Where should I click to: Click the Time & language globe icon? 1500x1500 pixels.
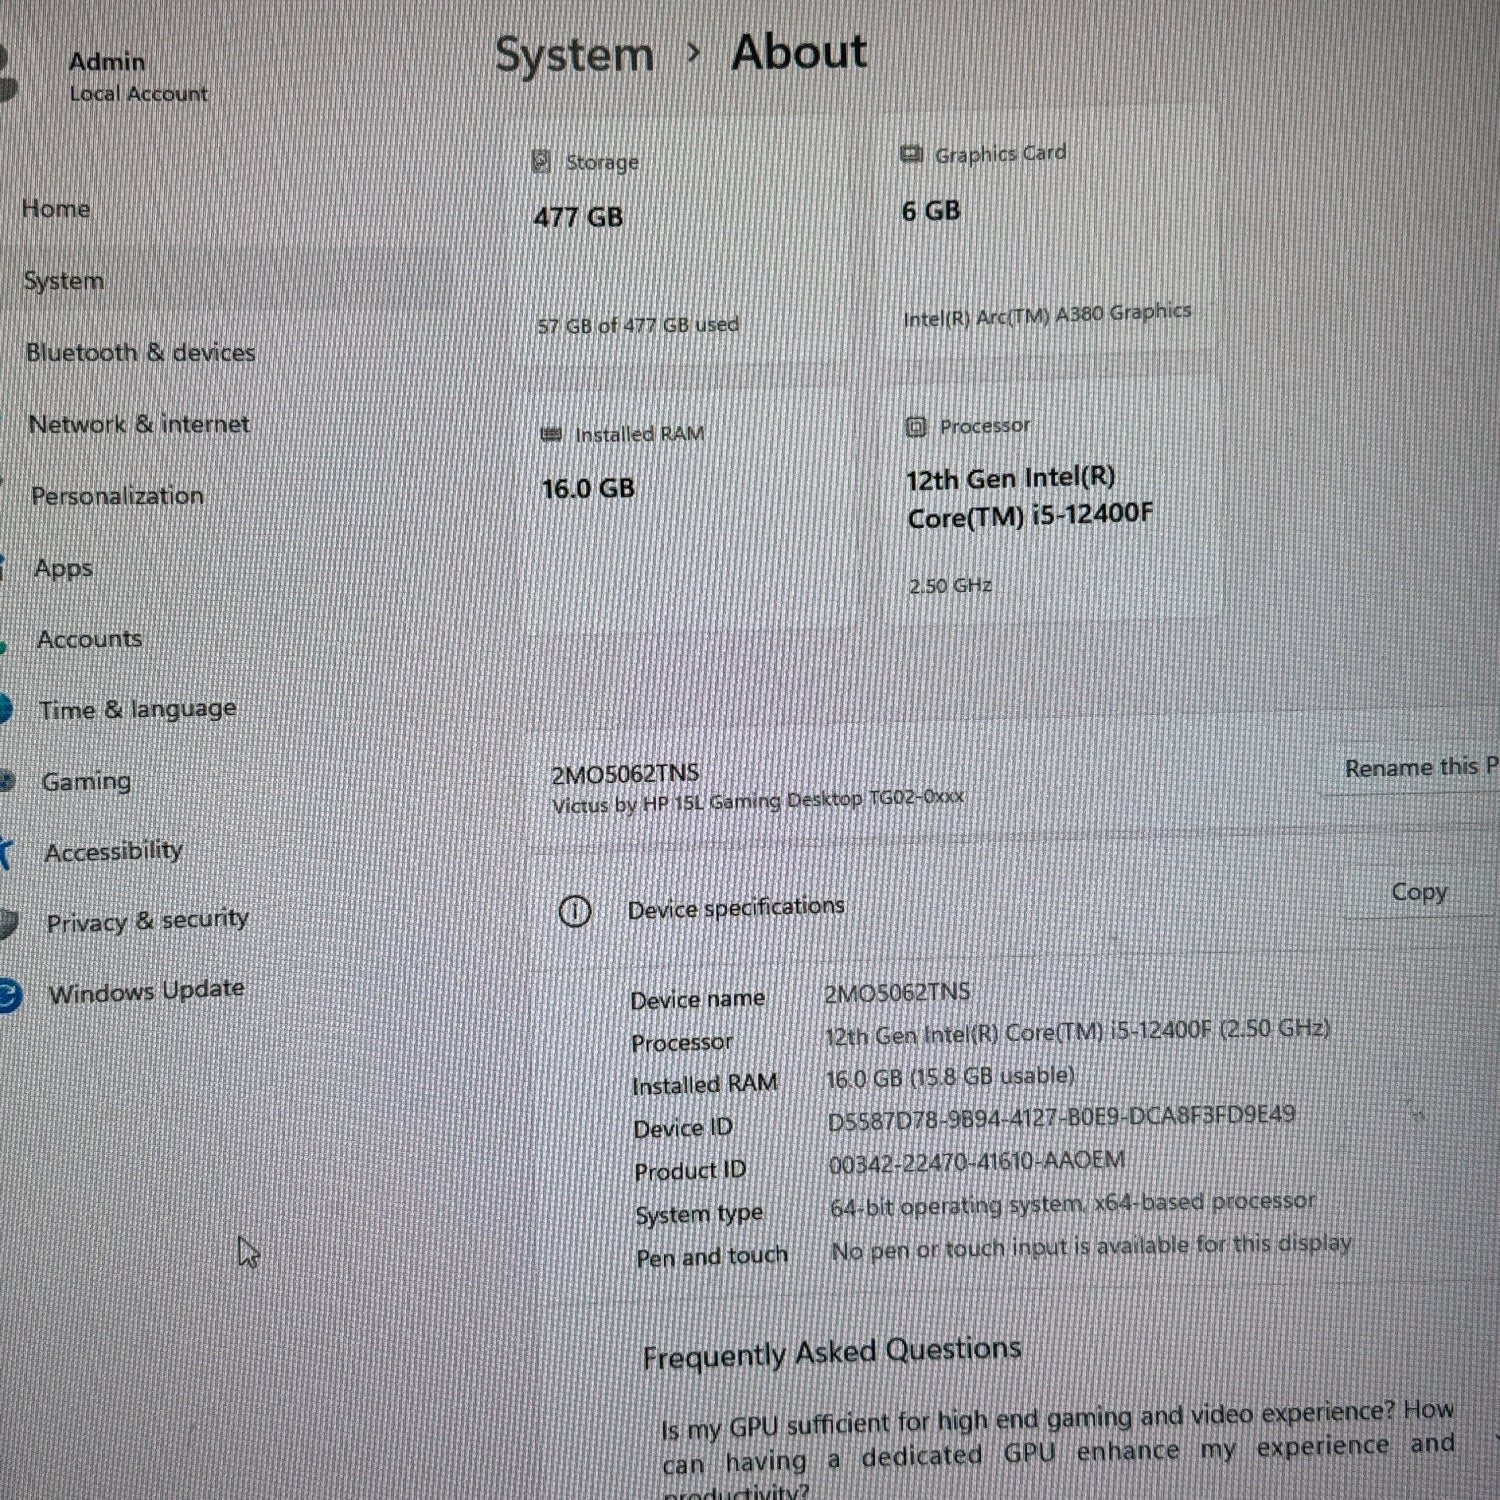click(x=5, y=709)
